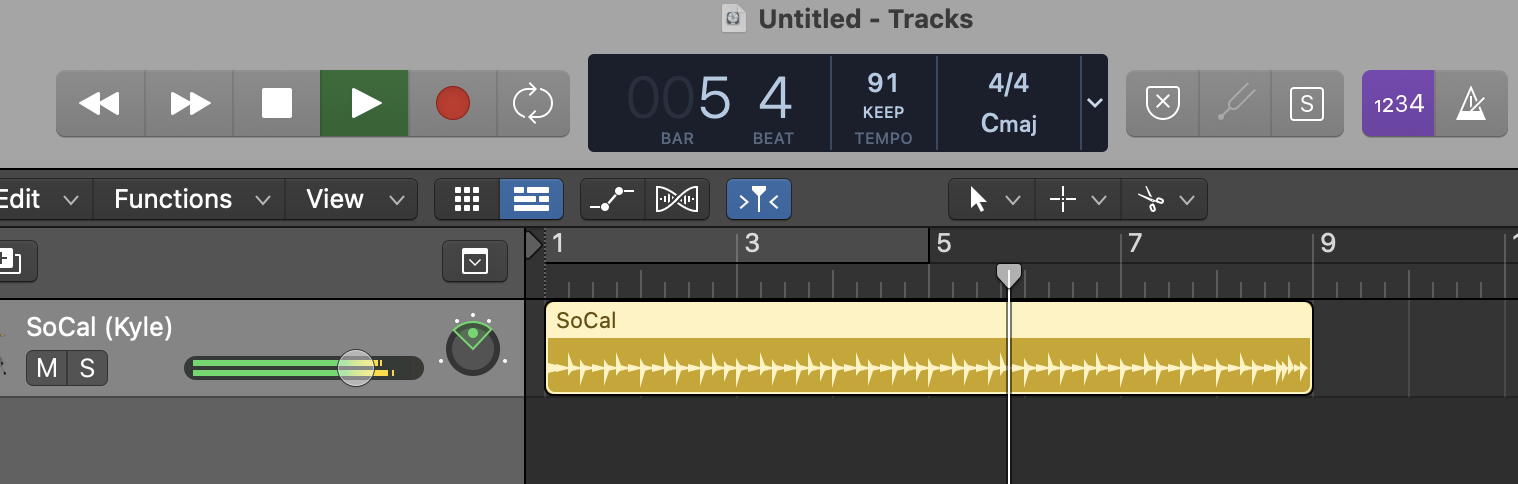The image size is (1518, 484).
Task: Open the Global Tracks disclosure button
Action: click(x=474, y=262)
